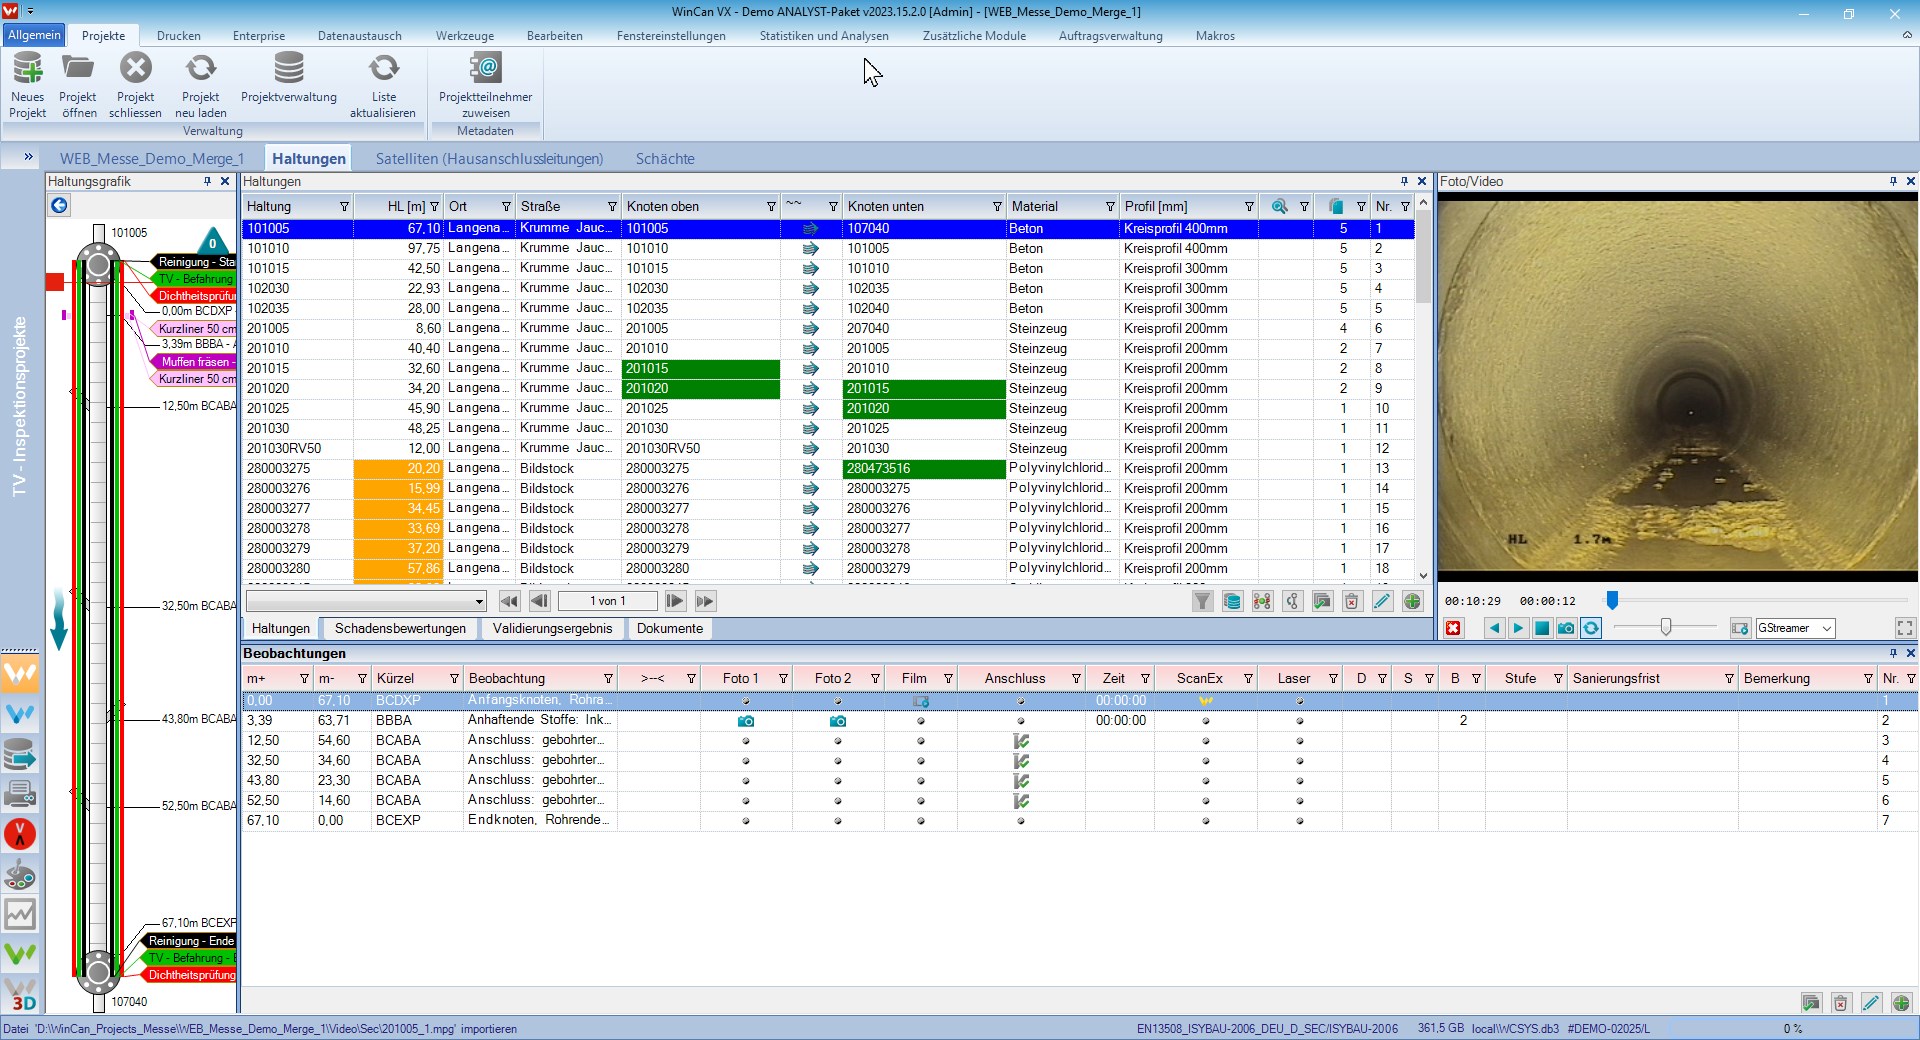The width and height of the screenshot is (1920, 1040).
Task: Click the chart icon in left sidebar
Action: [20, 914]
